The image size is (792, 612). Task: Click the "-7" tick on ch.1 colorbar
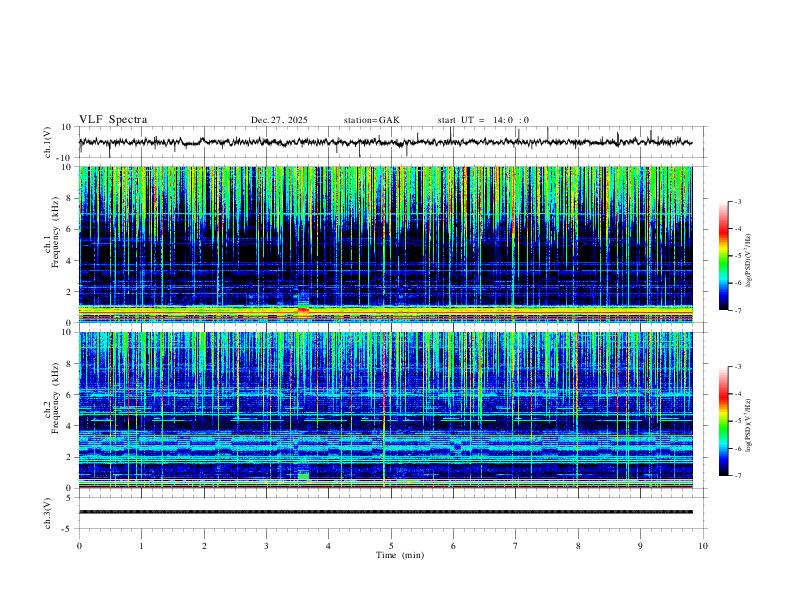738,311
